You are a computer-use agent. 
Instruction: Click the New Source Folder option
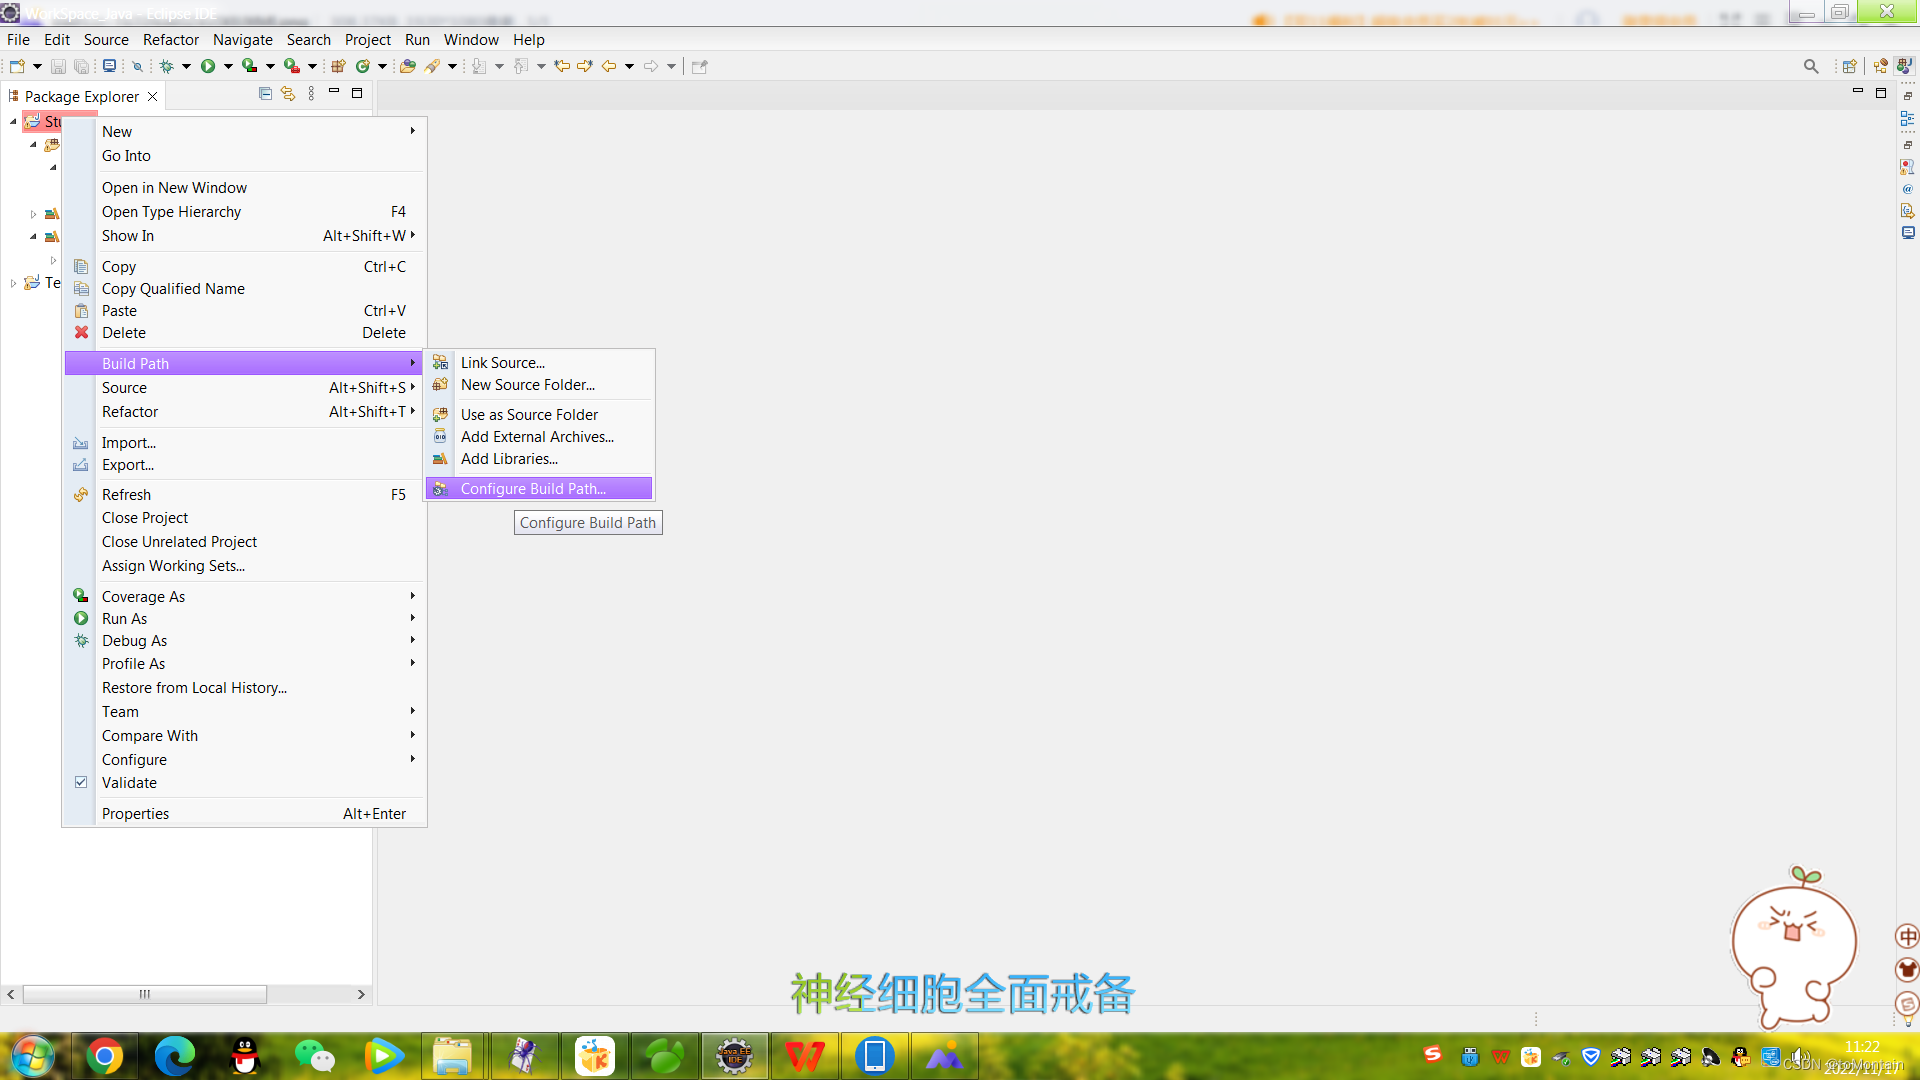click(525, 384)
